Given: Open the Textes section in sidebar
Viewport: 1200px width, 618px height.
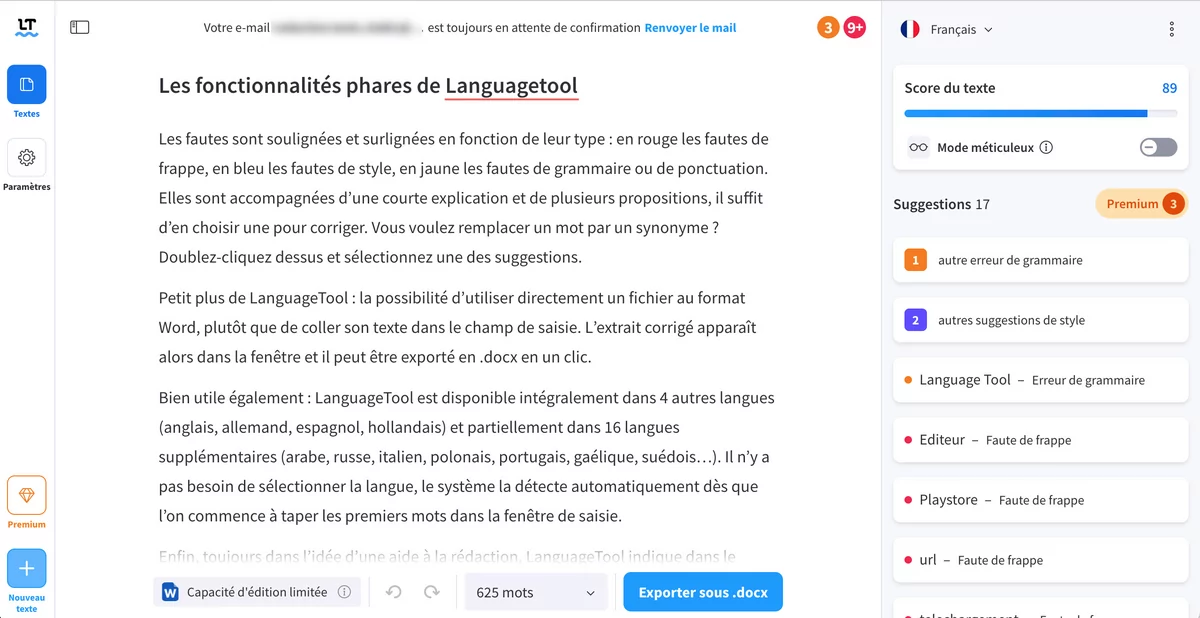Looking at the screenshot, I should pos(27,85).
